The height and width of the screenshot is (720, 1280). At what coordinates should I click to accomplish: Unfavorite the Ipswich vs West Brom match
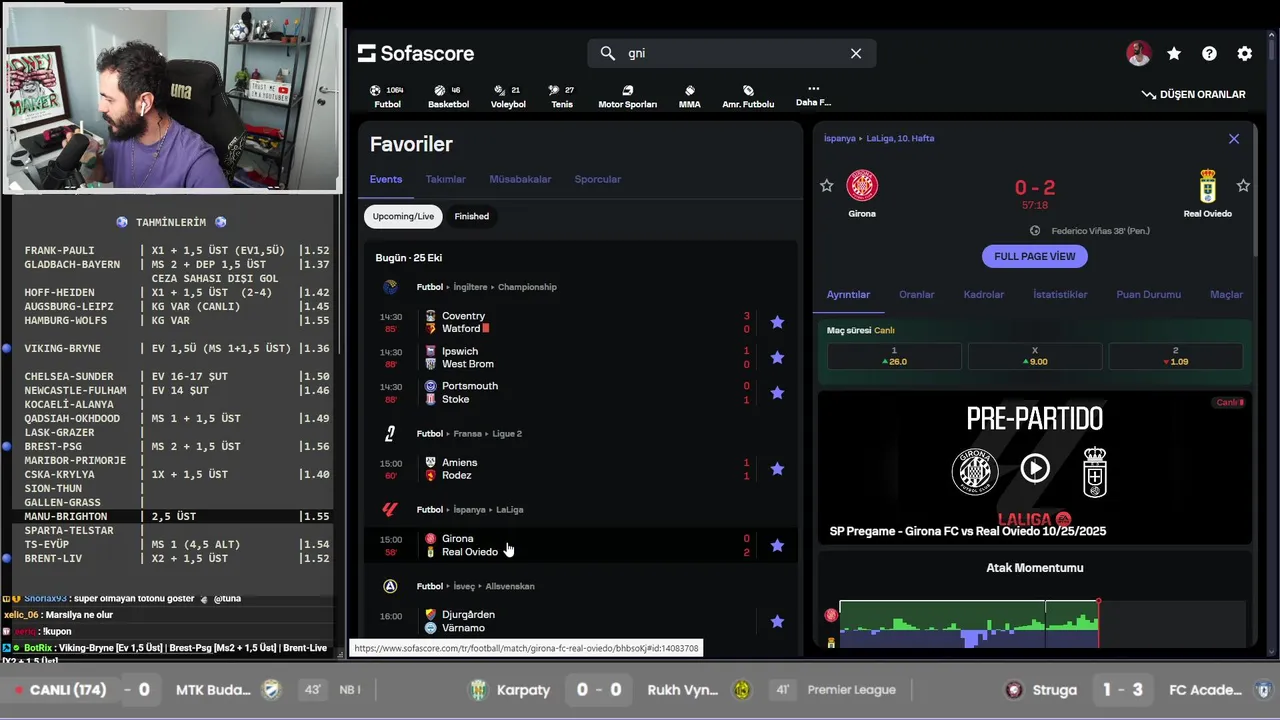coord(777,357)
